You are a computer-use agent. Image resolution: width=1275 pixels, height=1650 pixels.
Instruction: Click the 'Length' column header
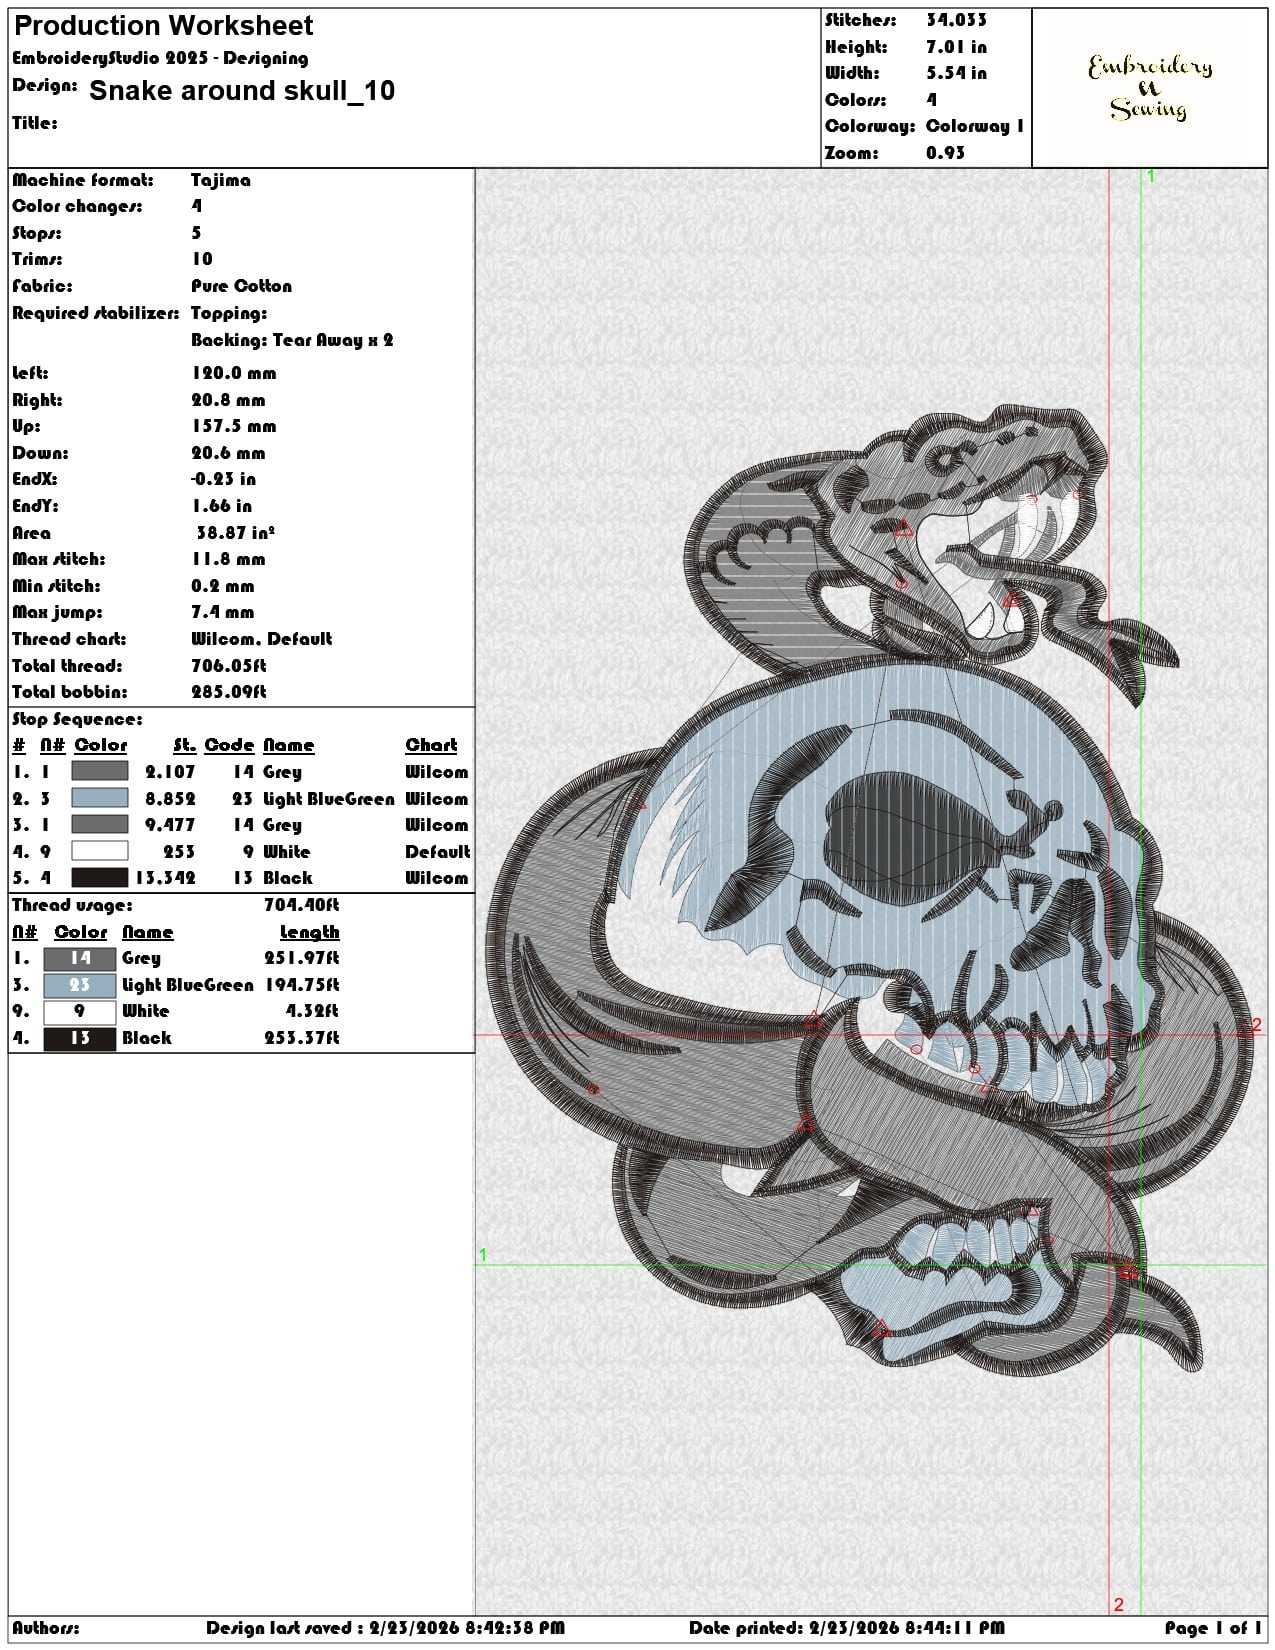(x=309, y=932)
